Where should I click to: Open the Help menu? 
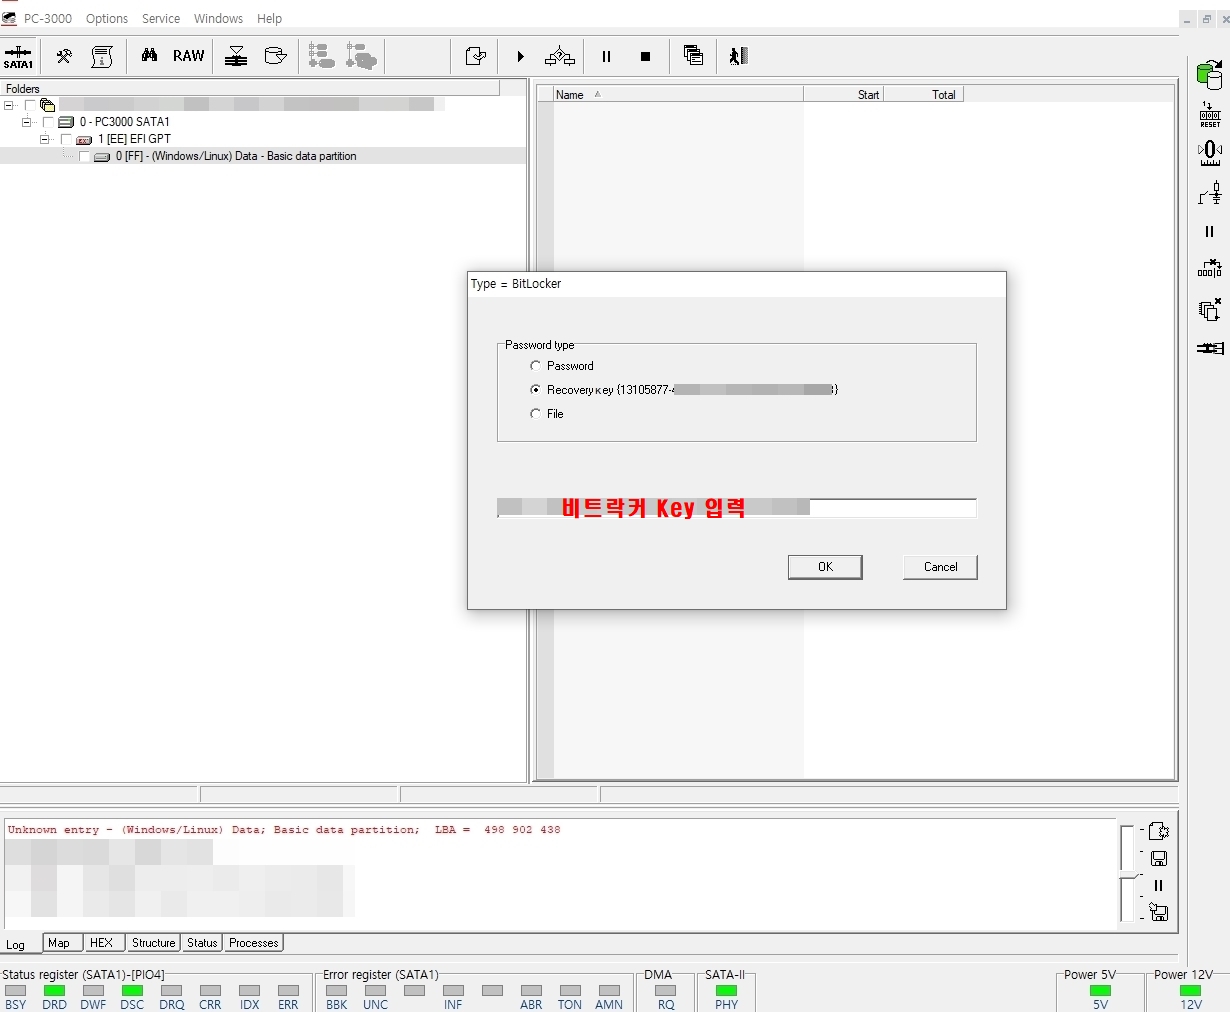click(269, 18)
